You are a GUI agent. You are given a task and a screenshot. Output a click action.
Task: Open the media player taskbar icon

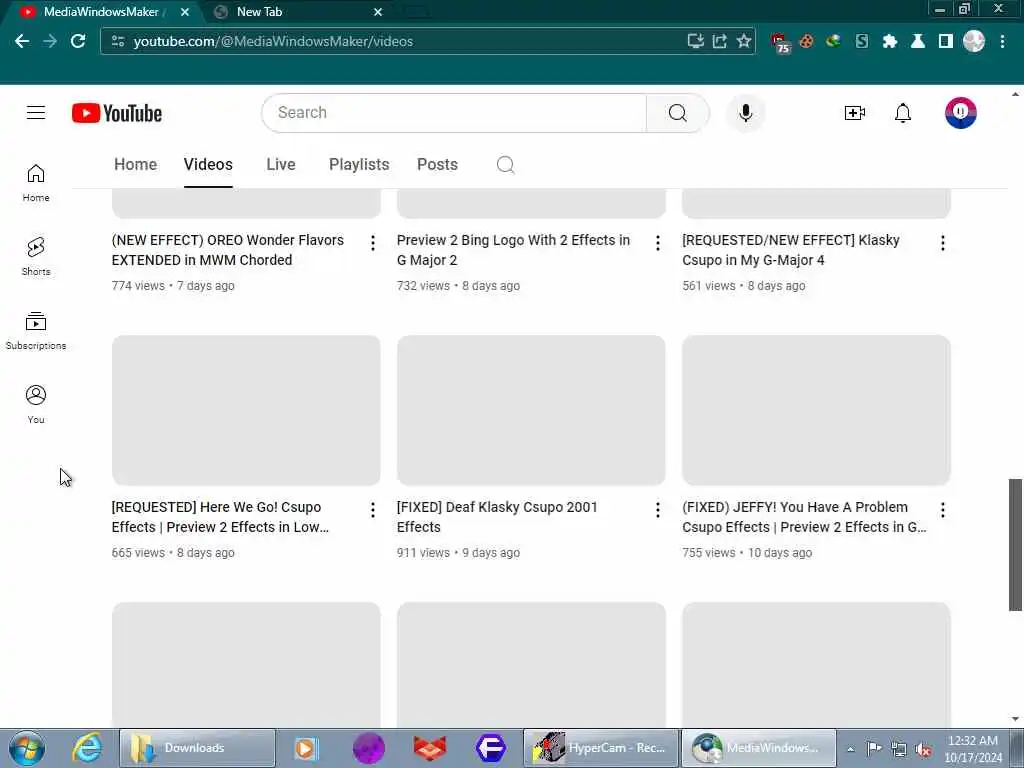coord(305,748)
